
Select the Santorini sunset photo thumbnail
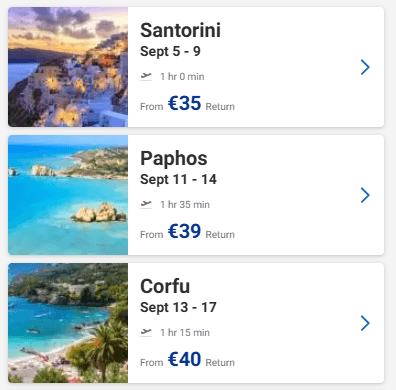pyautogui.click(x=68, y=67)
